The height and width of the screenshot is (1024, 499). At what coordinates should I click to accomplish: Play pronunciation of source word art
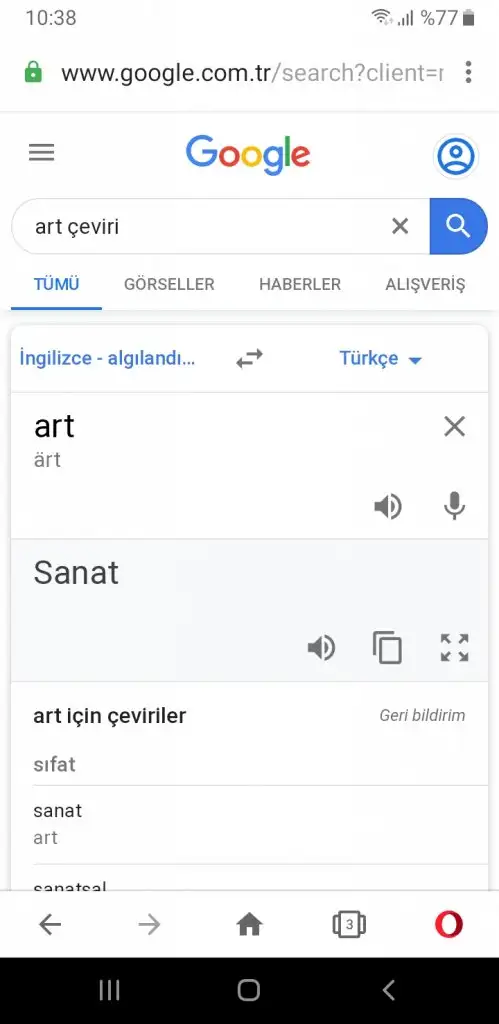388,507
